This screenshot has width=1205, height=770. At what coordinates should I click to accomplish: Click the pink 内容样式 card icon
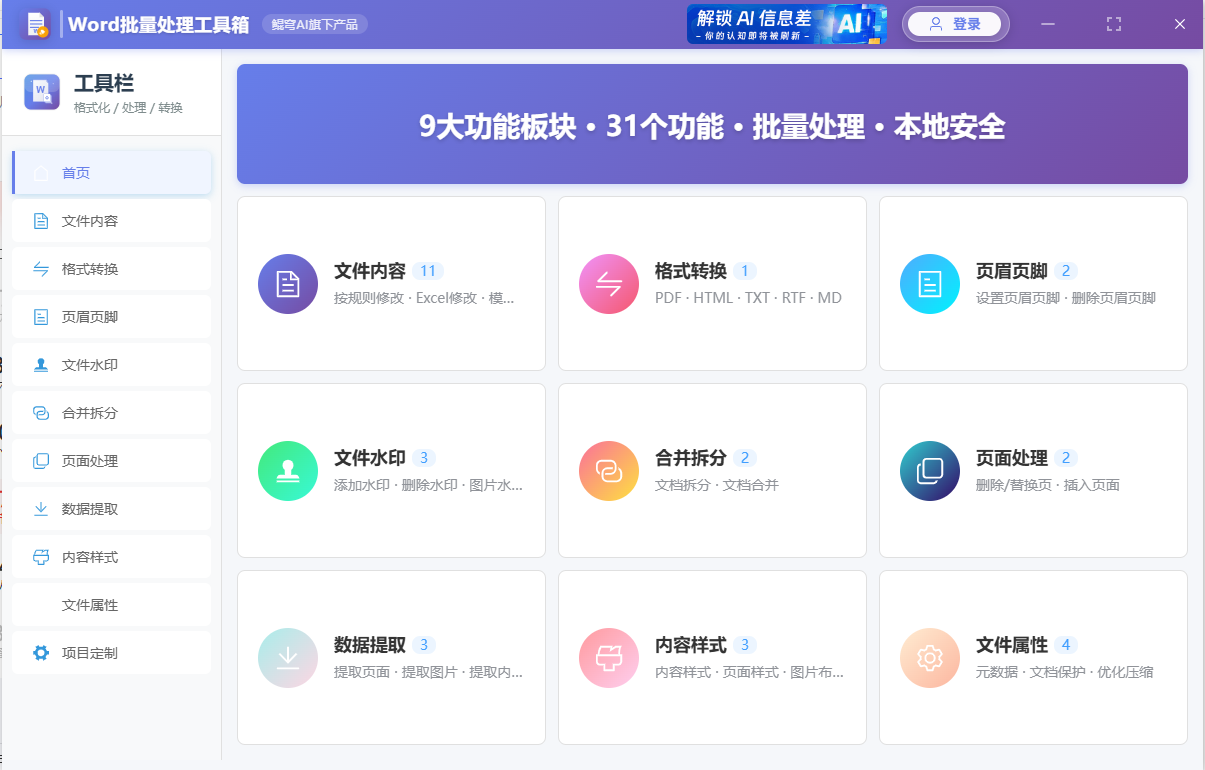coord(608,657)
